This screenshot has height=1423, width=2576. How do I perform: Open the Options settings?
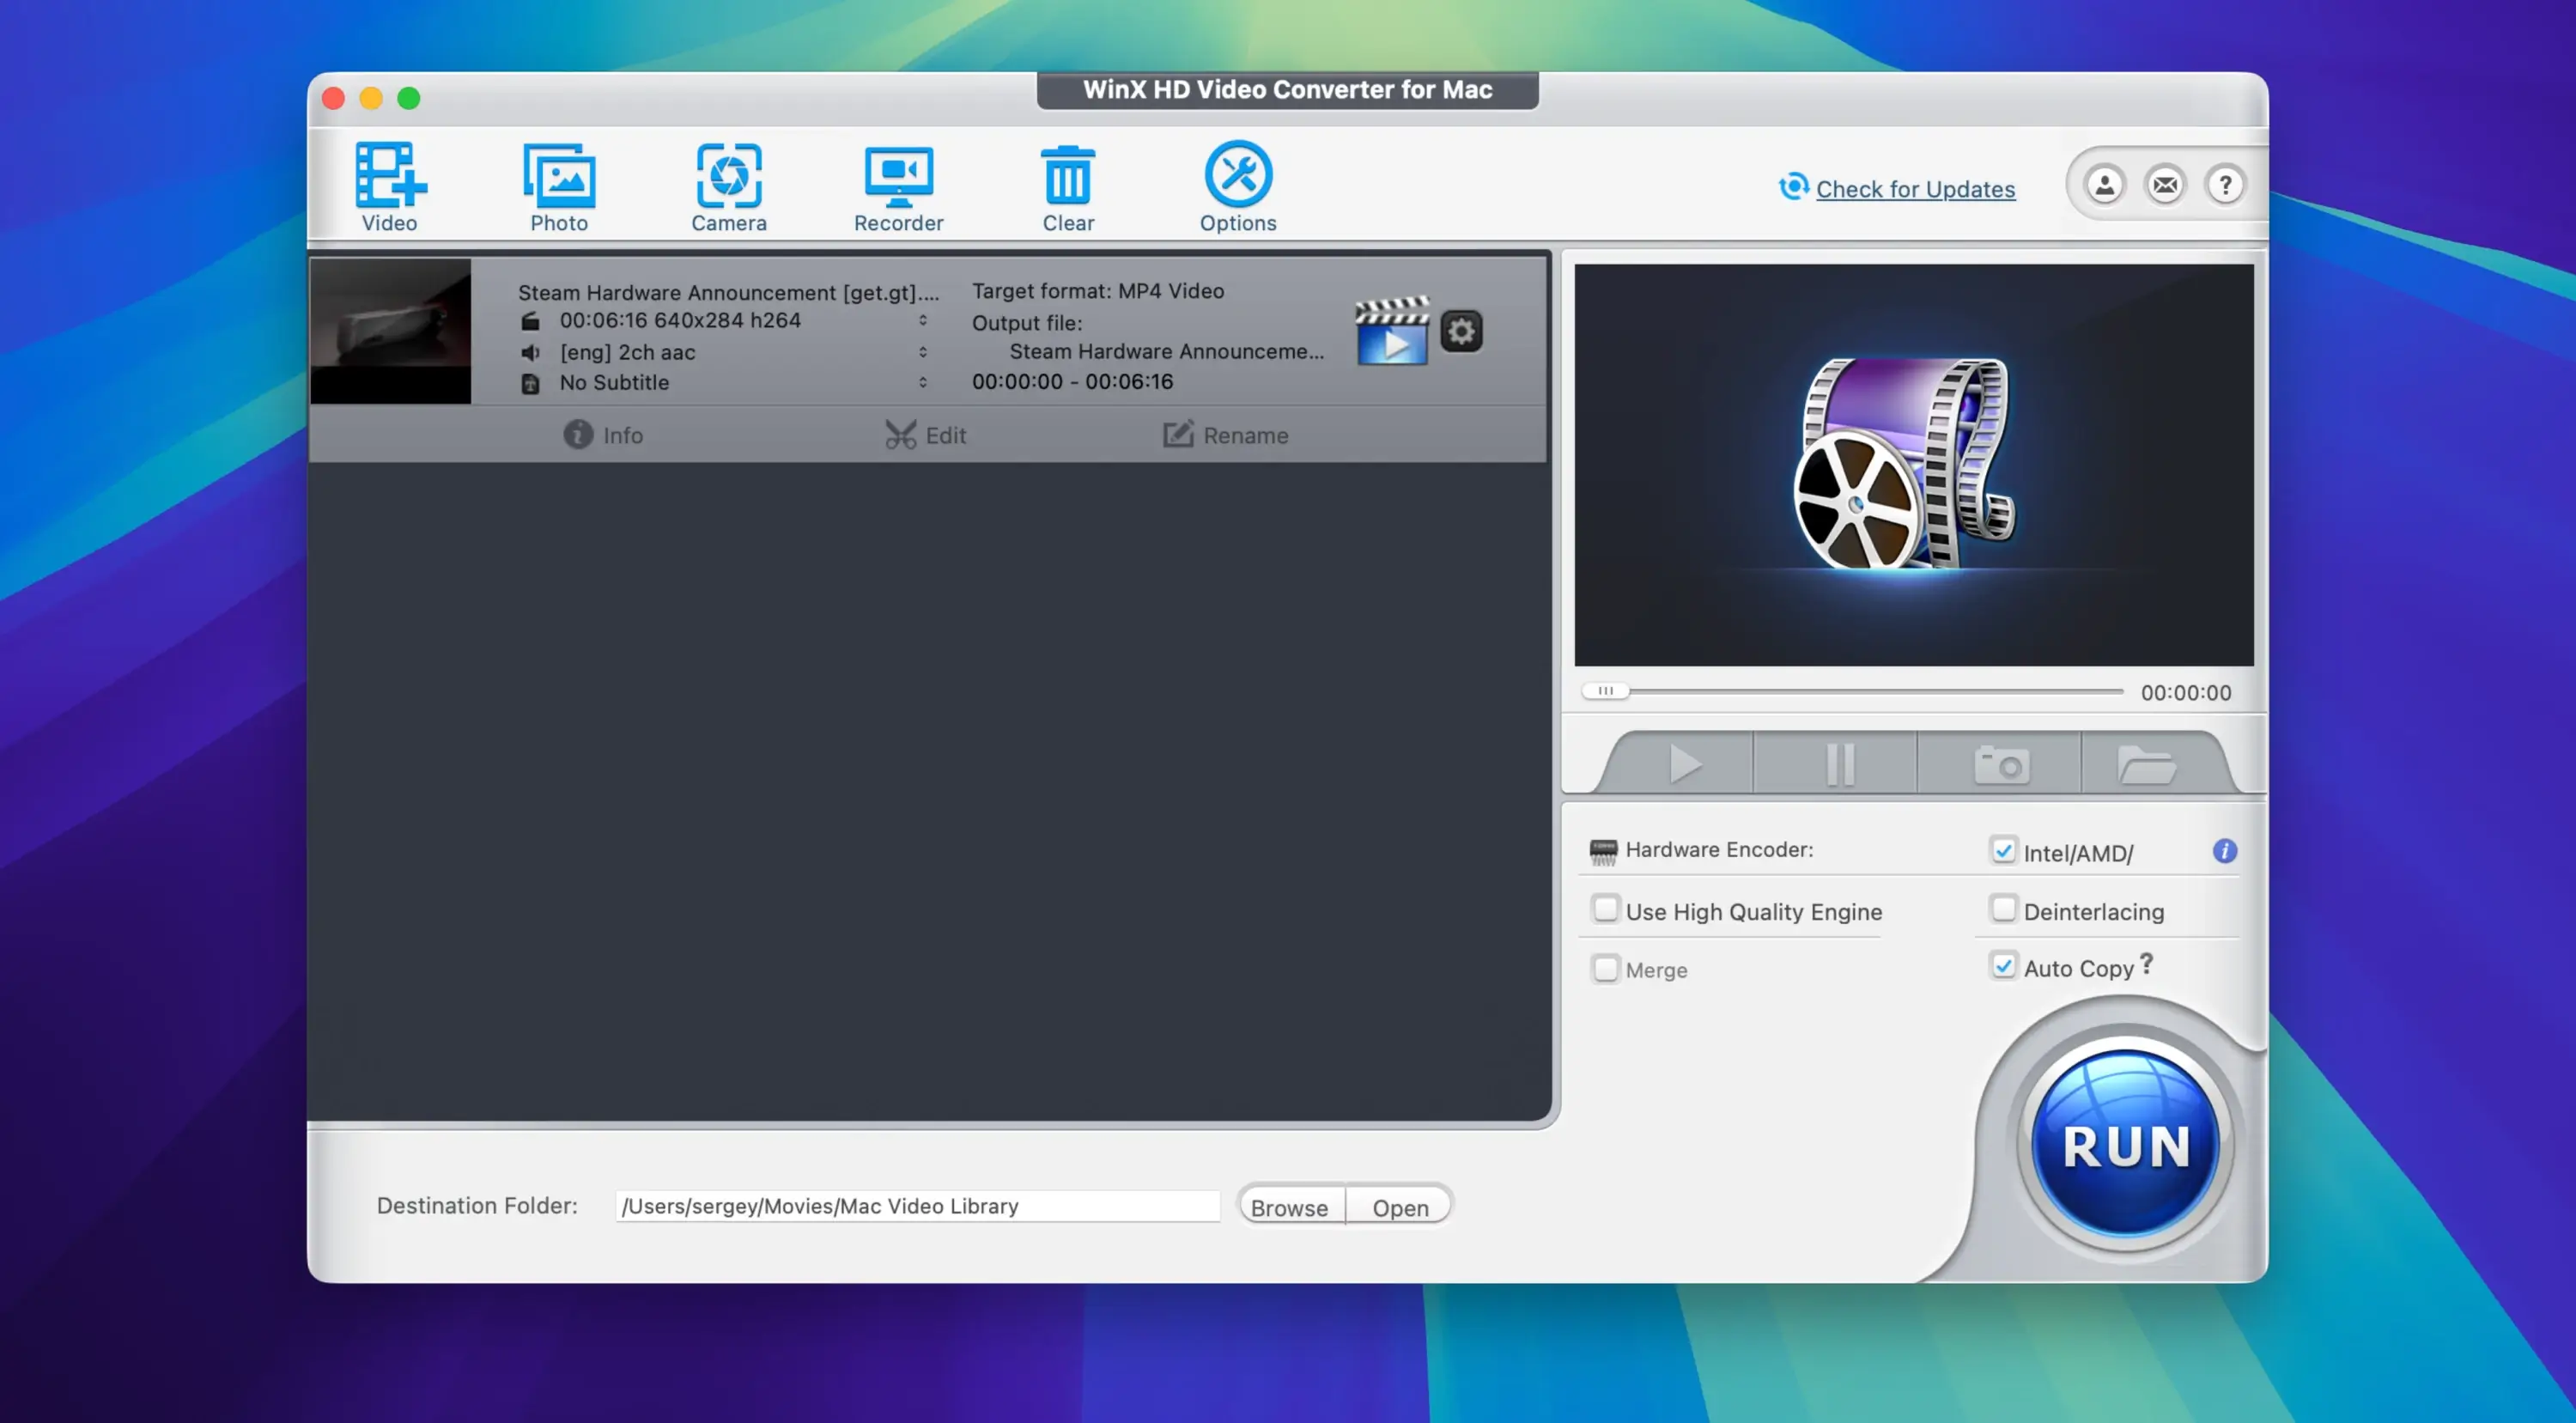coord(1238,187)
